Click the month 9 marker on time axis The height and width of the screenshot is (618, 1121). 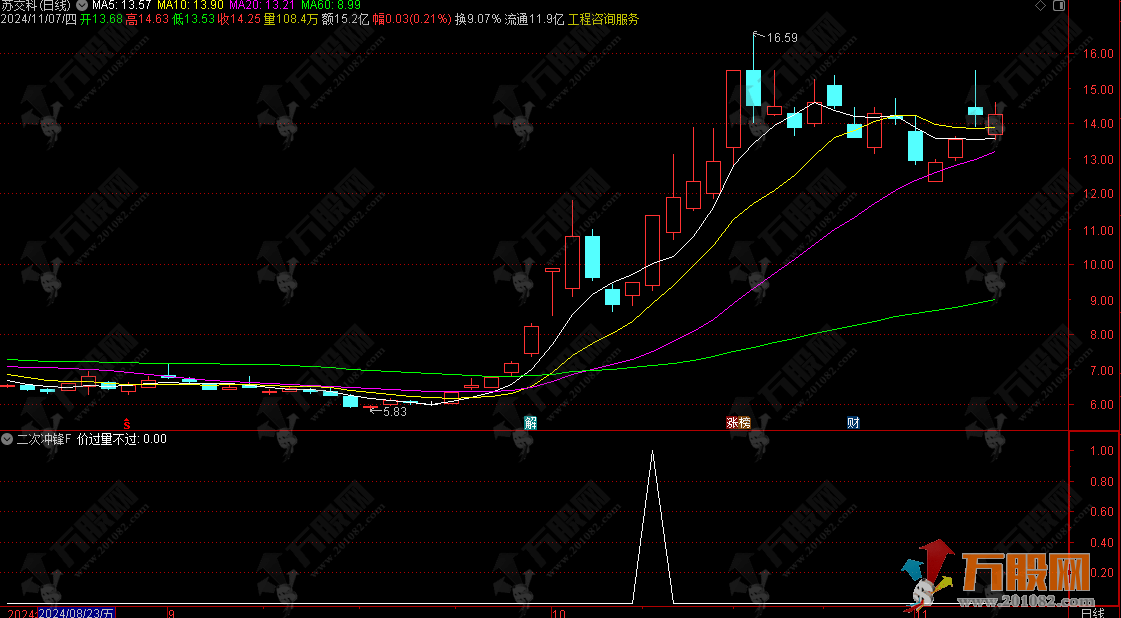(x=171, y=613)
